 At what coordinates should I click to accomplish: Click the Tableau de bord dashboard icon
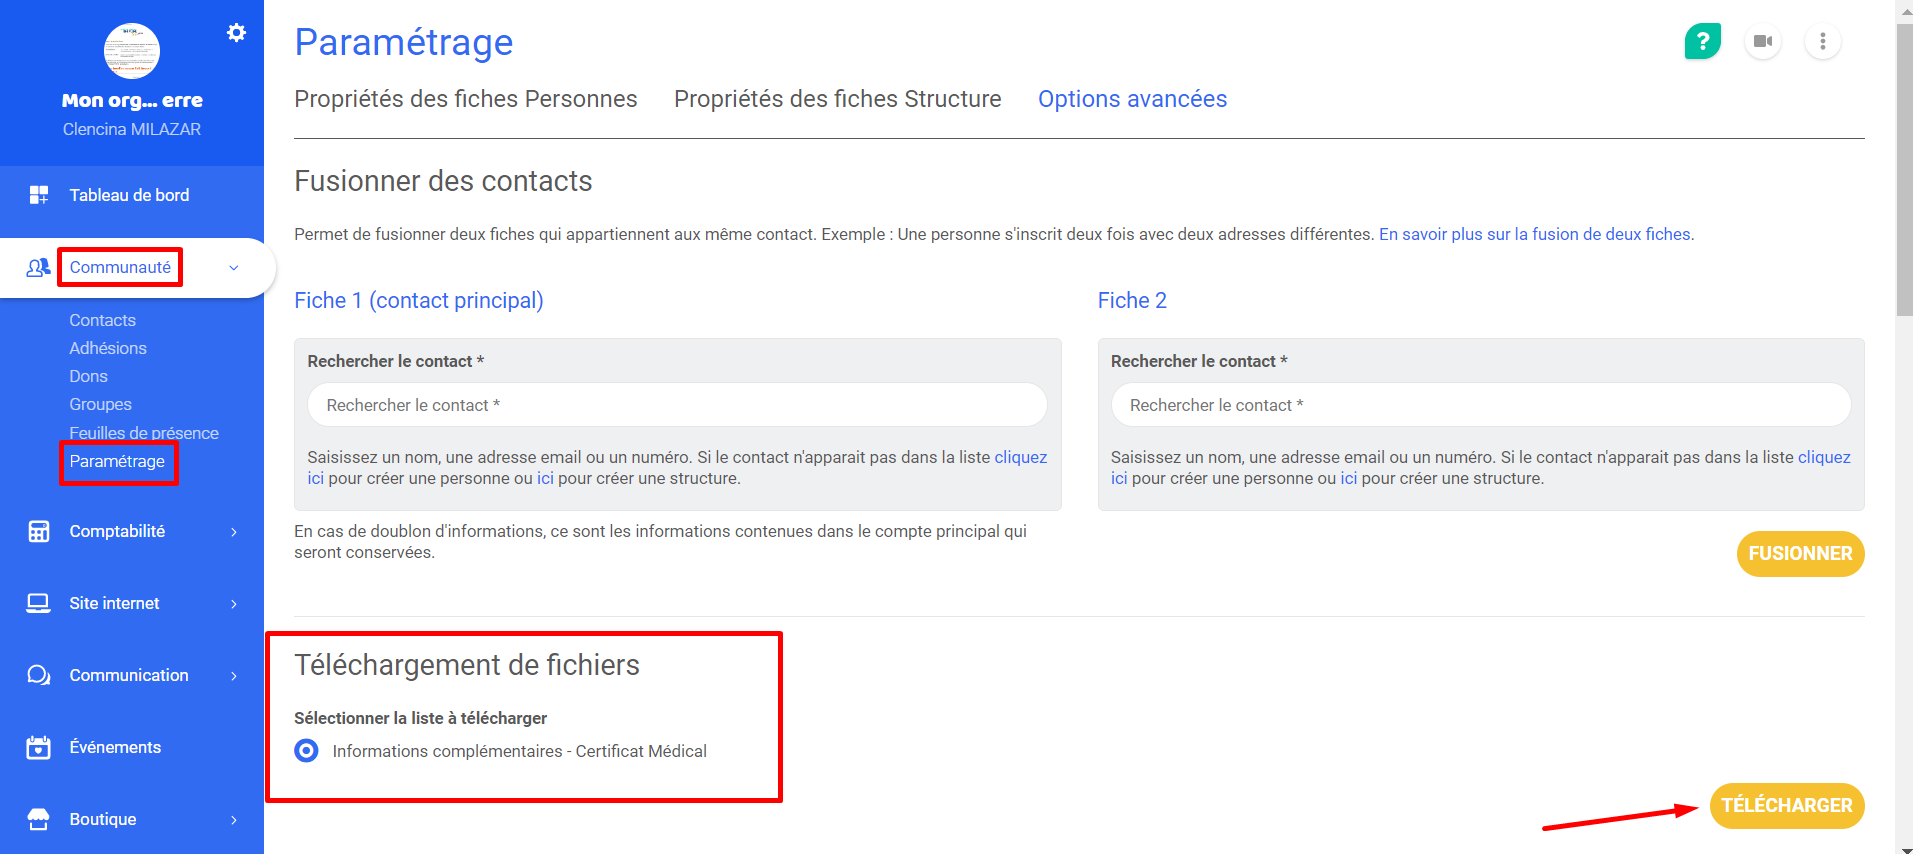(x=39, y=195)
